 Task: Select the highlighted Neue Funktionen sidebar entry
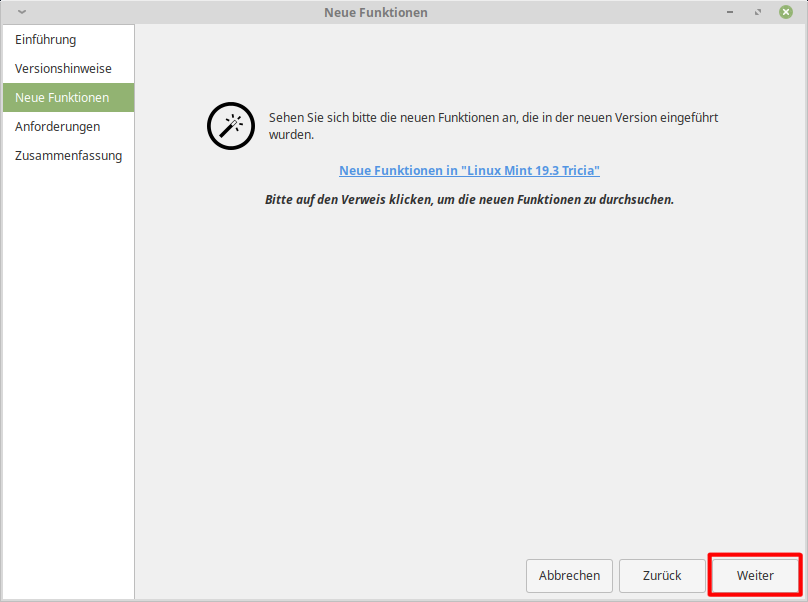click(x=62, y=98)
